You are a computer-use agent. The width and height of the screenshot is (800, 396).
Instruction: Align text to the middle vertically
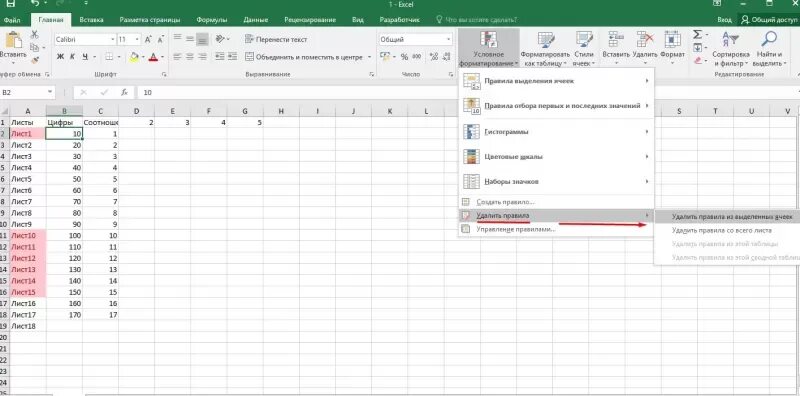pos(190,39)
